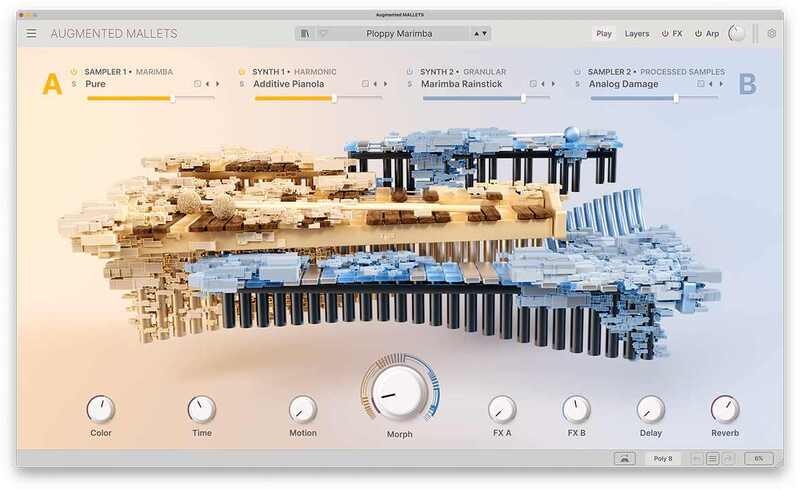This screenshot has width=800, height=490.
Task: Open the settings gear icon
Action: coord(771,33)
